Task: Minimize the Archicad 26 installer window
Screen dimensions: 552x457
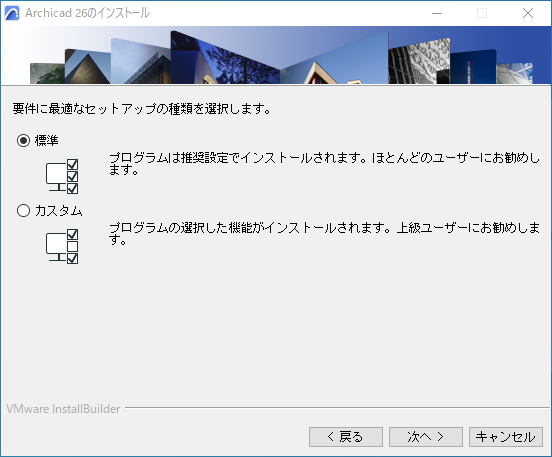Action: tap(437, 13)
